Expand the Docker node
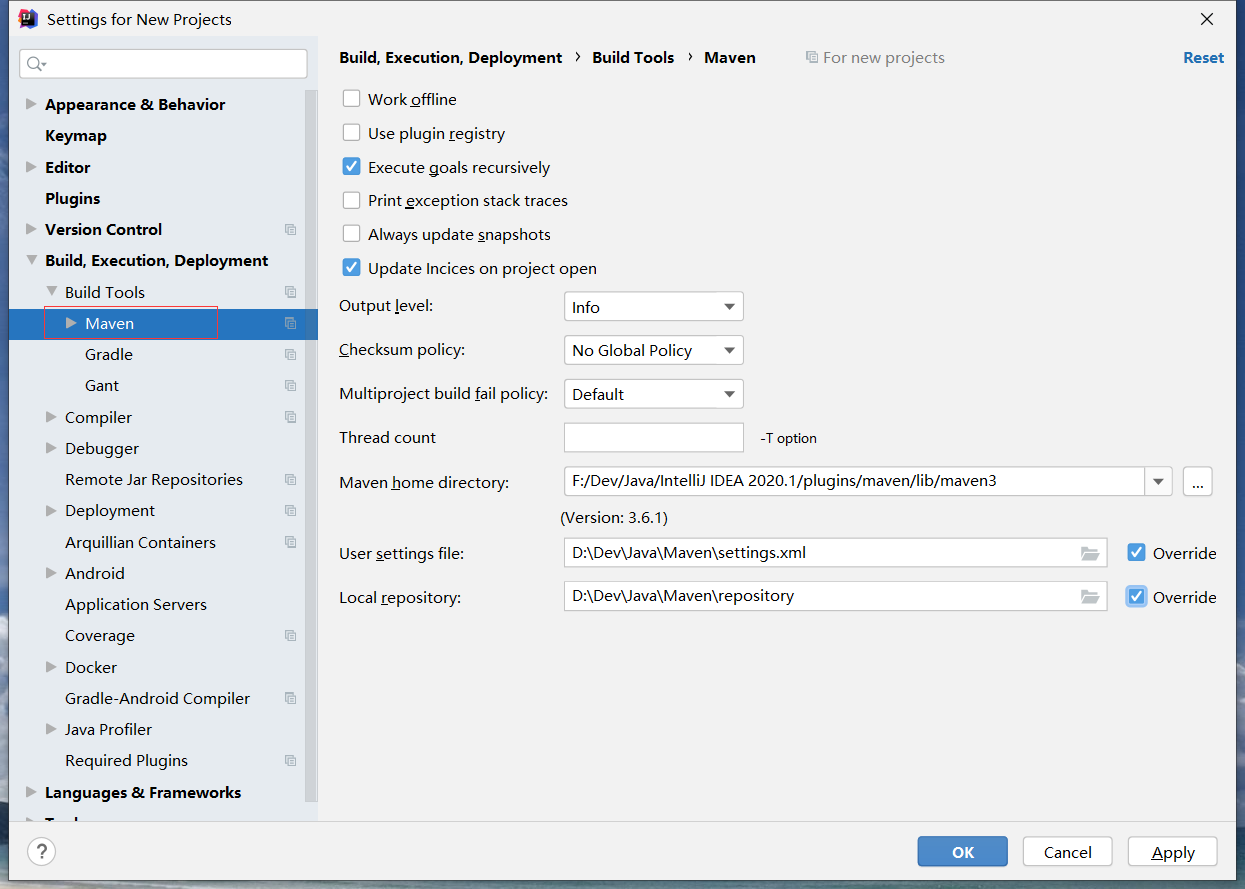 [51, 667]
